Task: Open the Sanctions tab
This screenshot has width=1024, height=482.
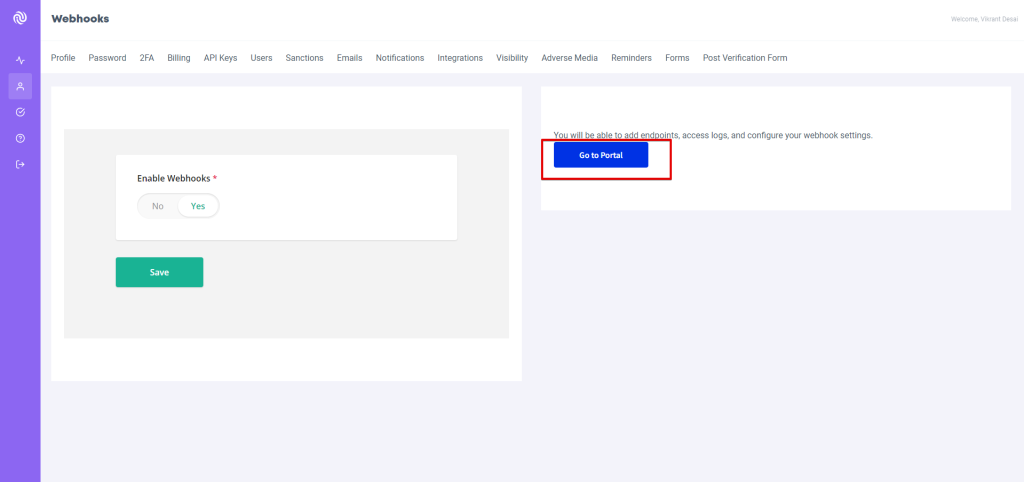Action: [304, 58]
